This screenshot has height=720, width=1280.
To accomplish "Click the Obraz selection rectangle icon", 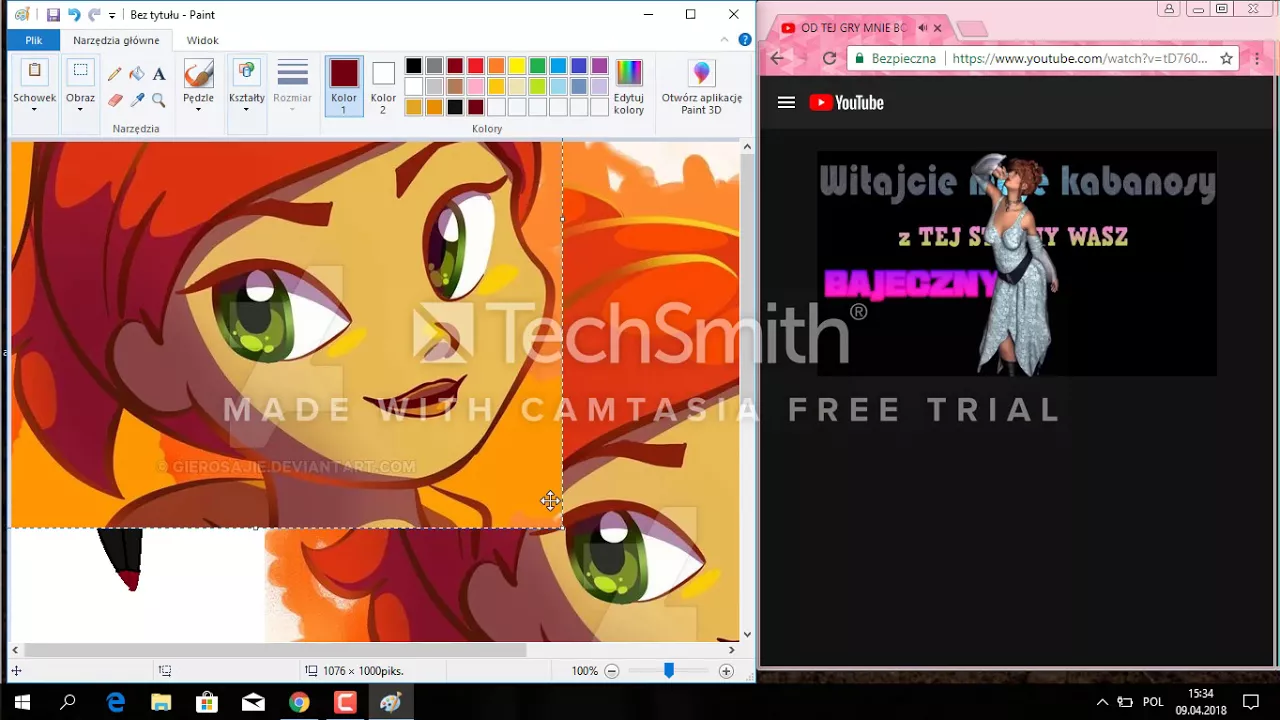I will click(x=80, y=72).
